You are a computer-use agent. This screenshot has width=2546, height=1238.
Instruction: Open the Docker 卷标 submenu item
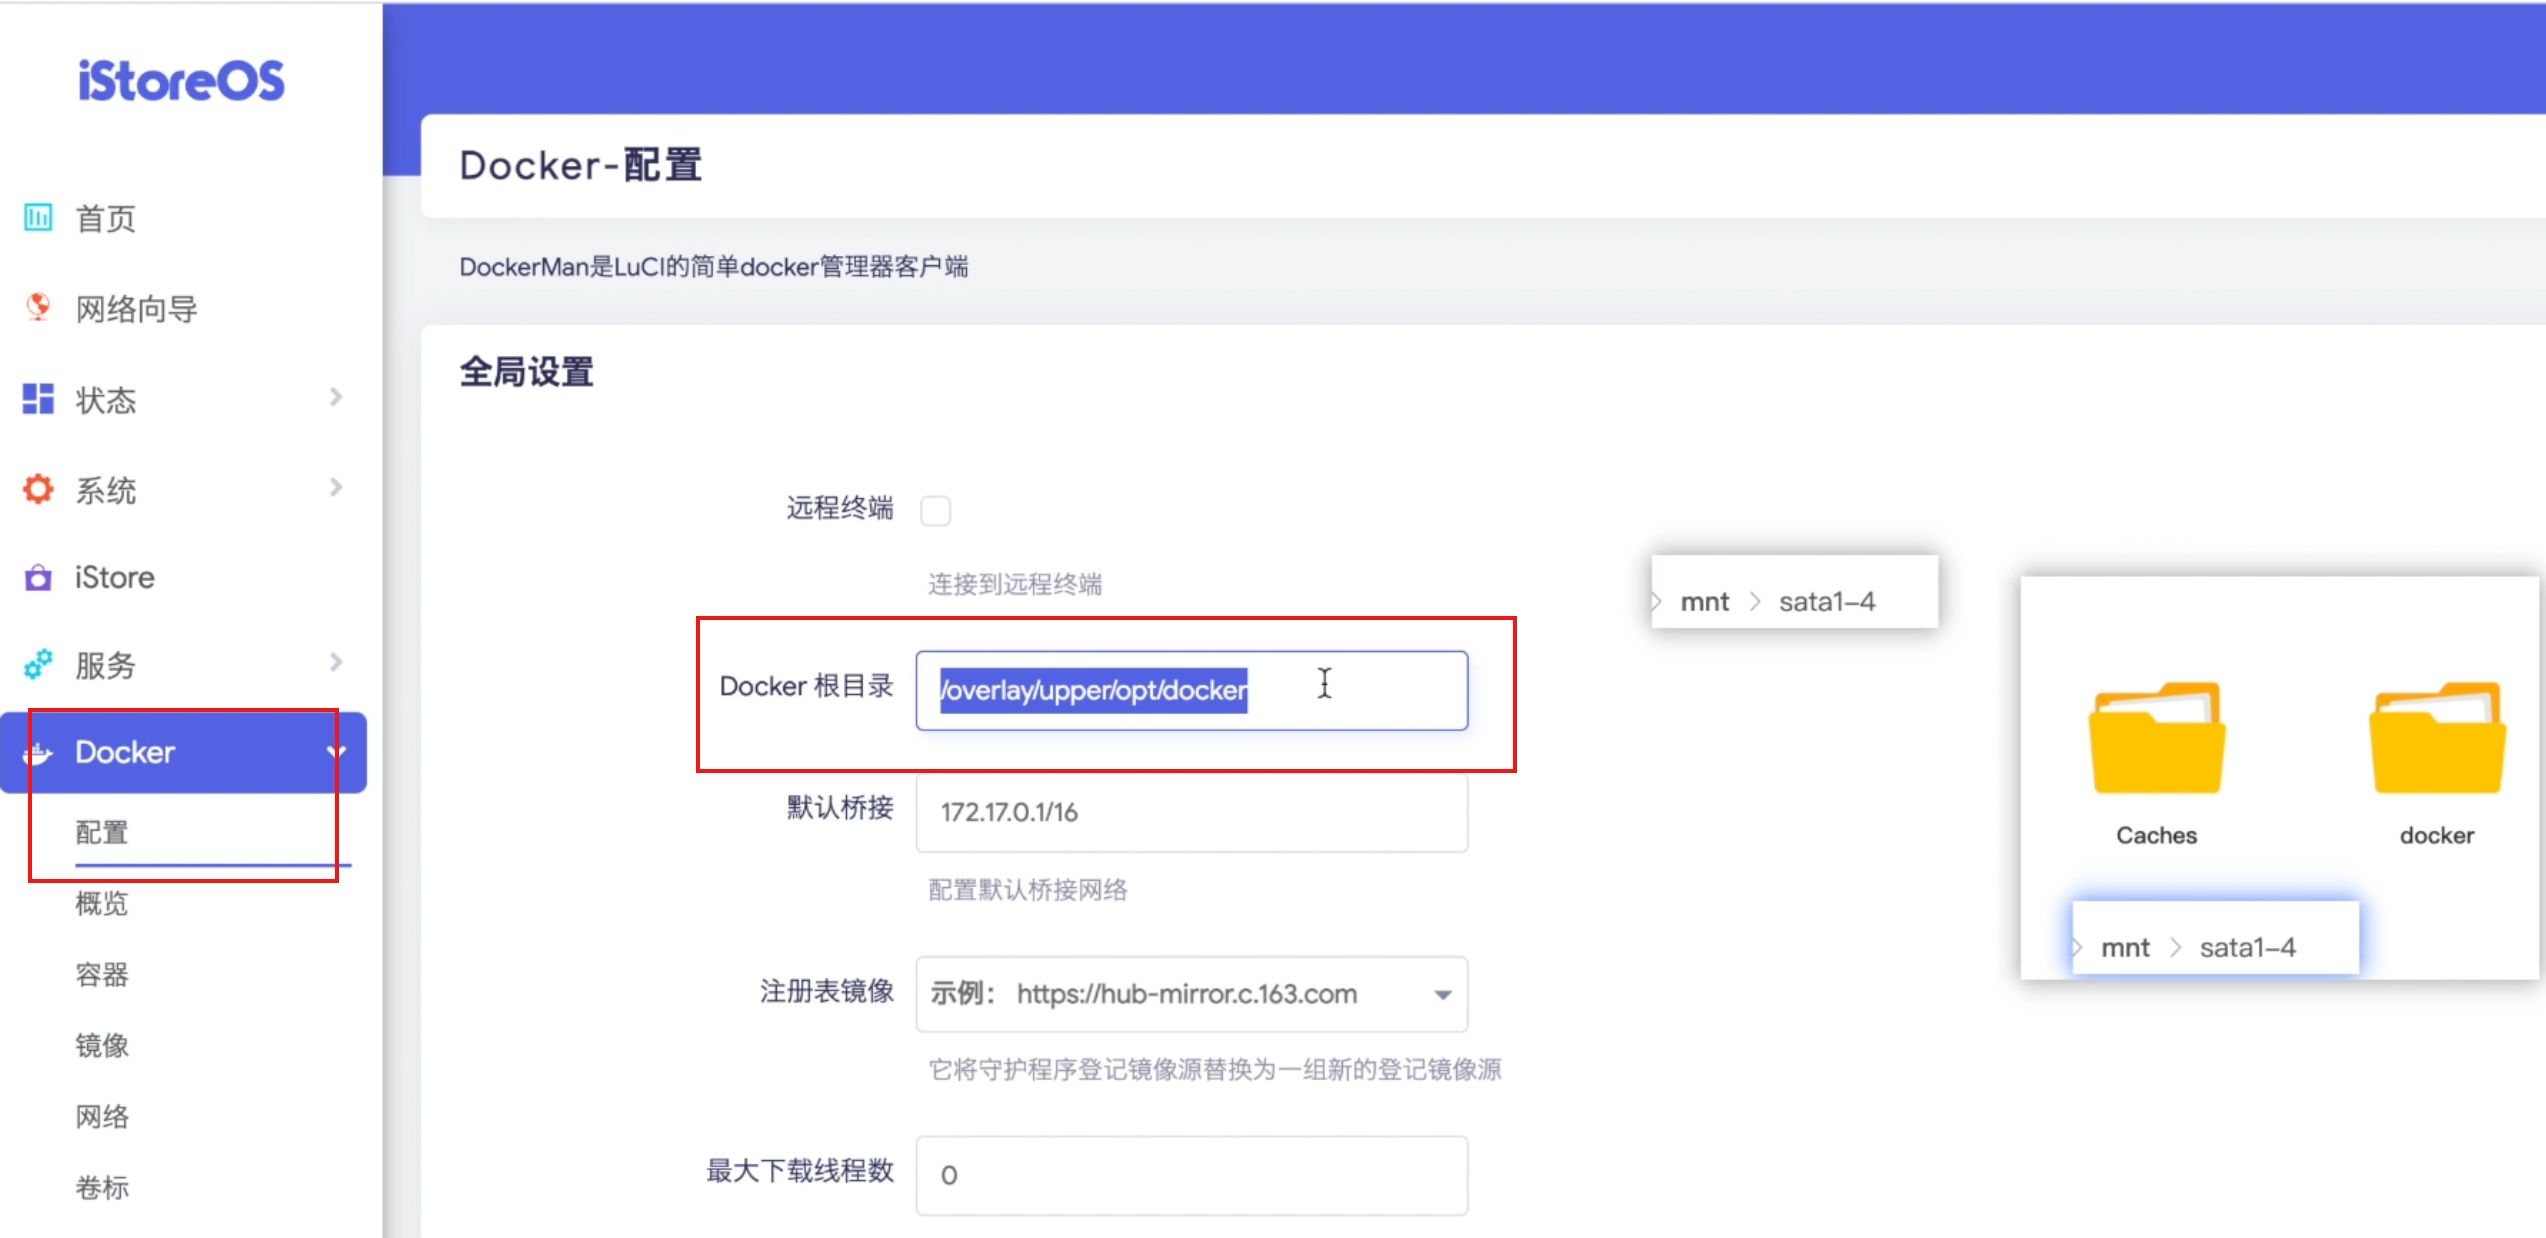102,1187
